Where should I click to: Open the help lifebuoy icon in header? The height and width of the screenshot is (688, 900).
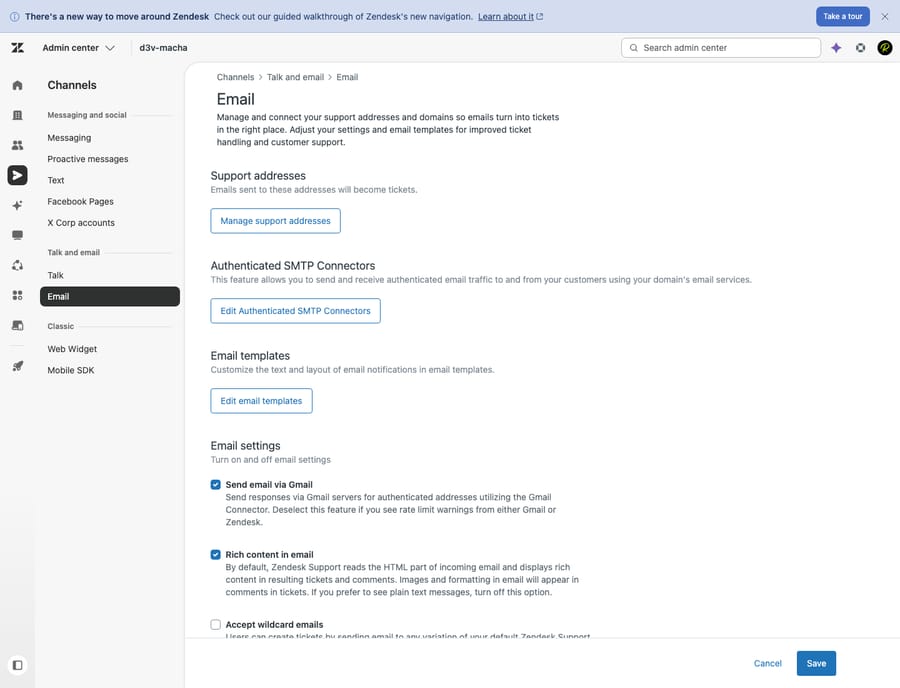click(x=860, y=48)
